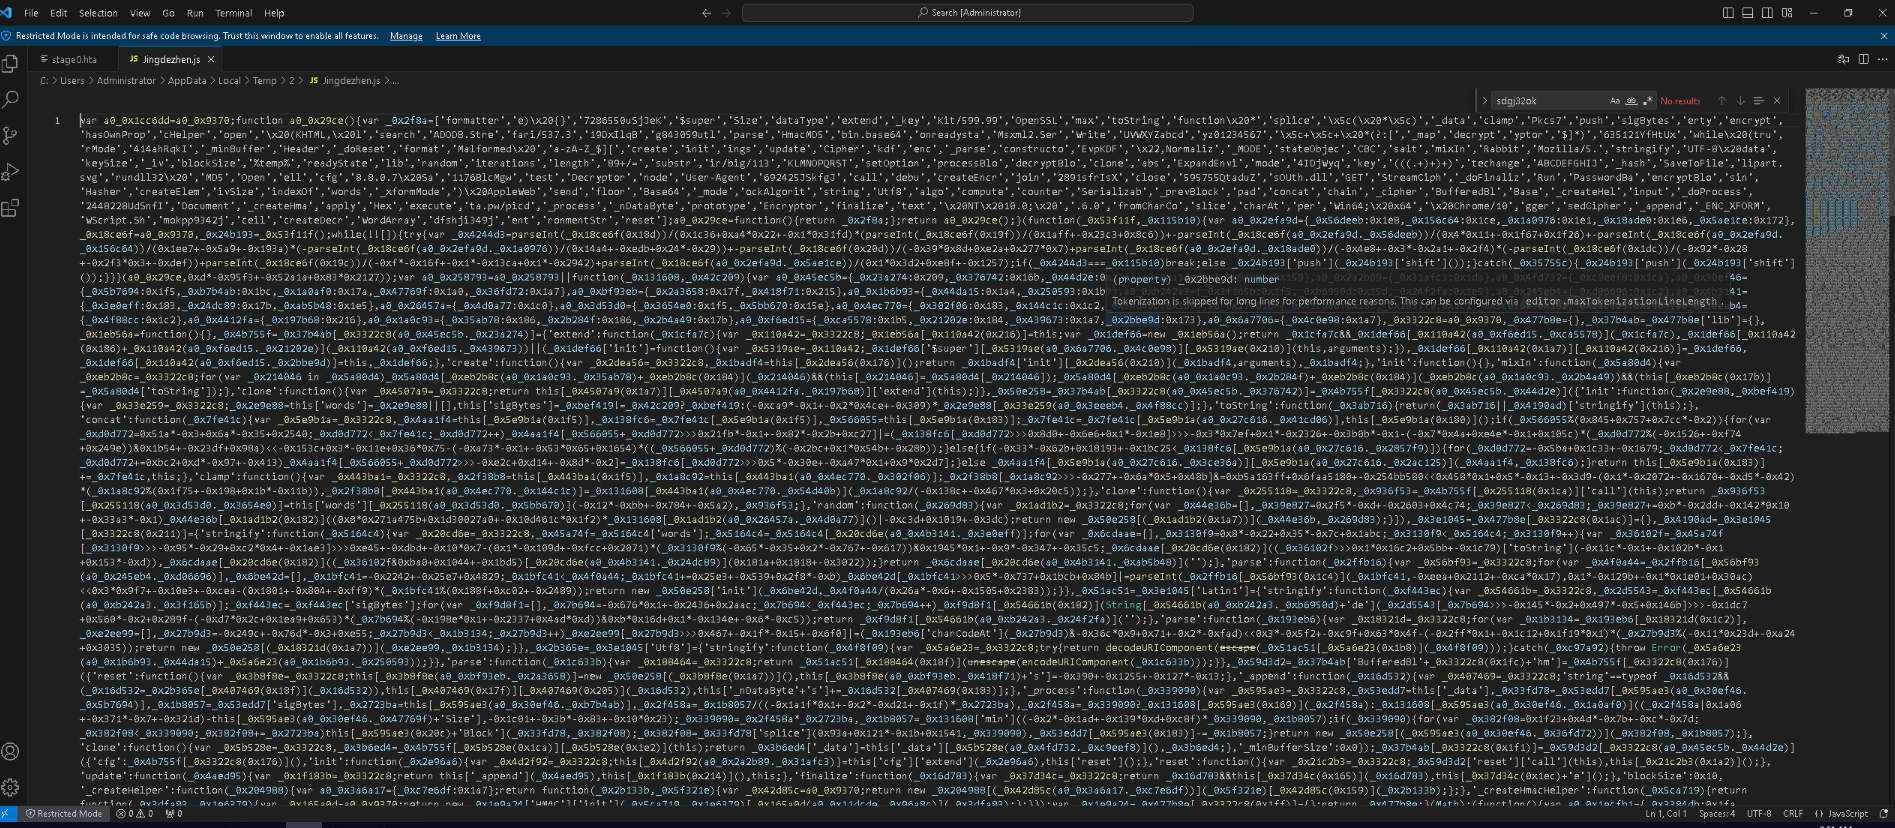Screen dimensions: 1895x828
Task: Change indentation via Spaces: 4
Action: [1717, 814]
